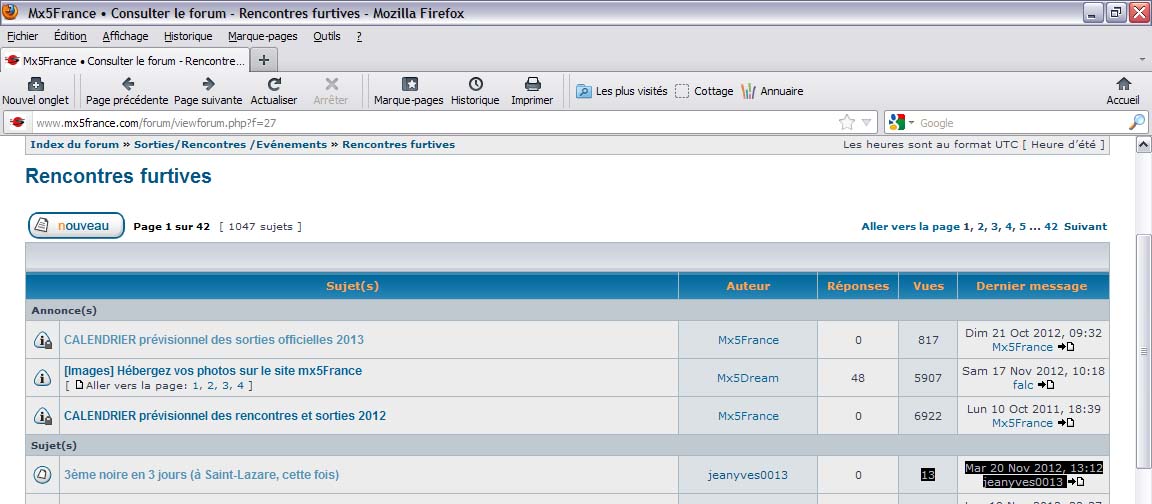
Task: Go to page 3 of the forum
Action: (995, 227)
